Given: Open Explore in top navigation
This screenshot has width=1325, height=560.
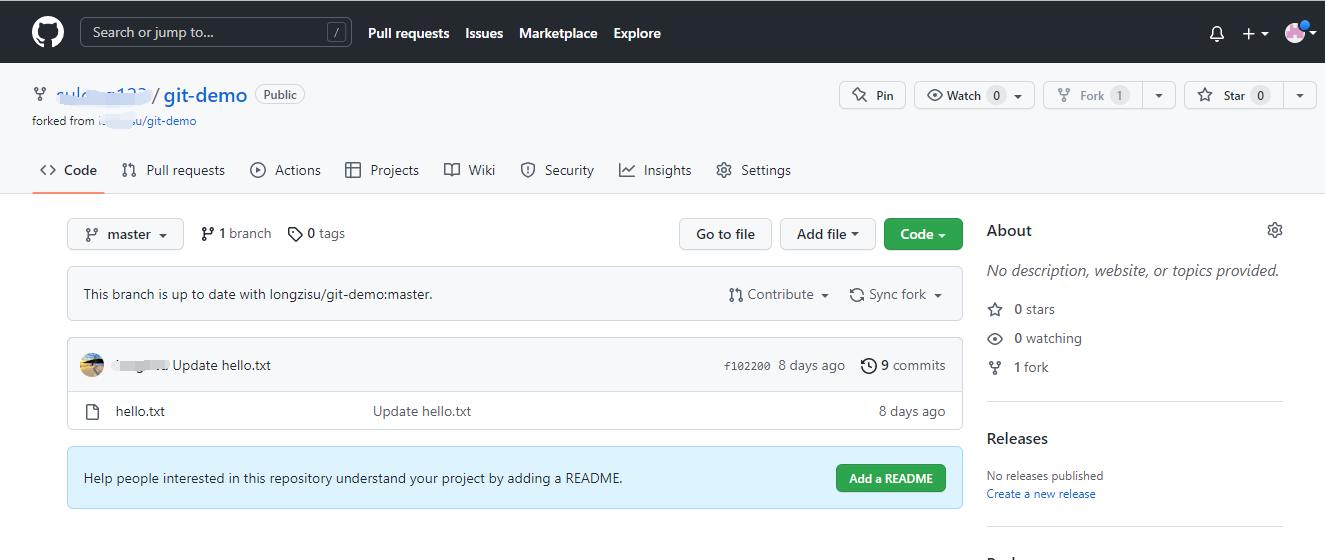Looking at the screenshot, I should pyautogui.click(x=637, y=33).
